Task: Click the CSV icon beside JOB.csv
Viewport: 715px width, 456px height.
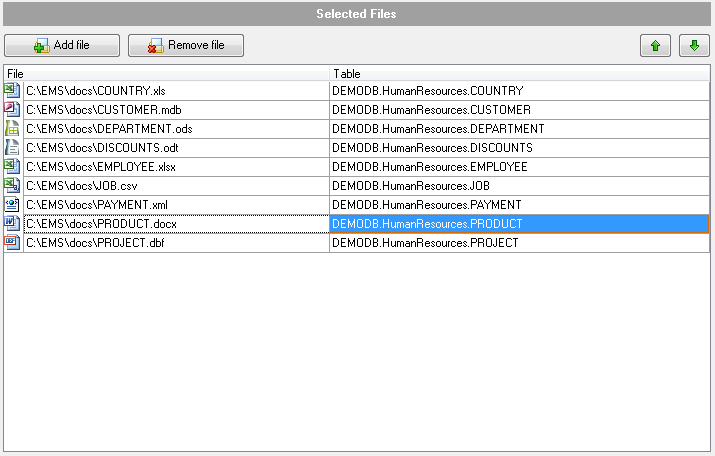Action: coord(12,185)
